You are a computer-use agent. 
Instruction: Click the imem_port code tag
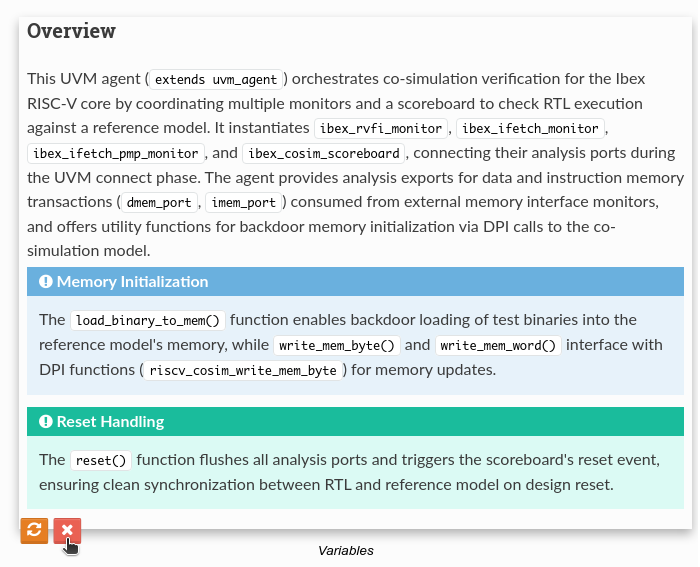245,203
